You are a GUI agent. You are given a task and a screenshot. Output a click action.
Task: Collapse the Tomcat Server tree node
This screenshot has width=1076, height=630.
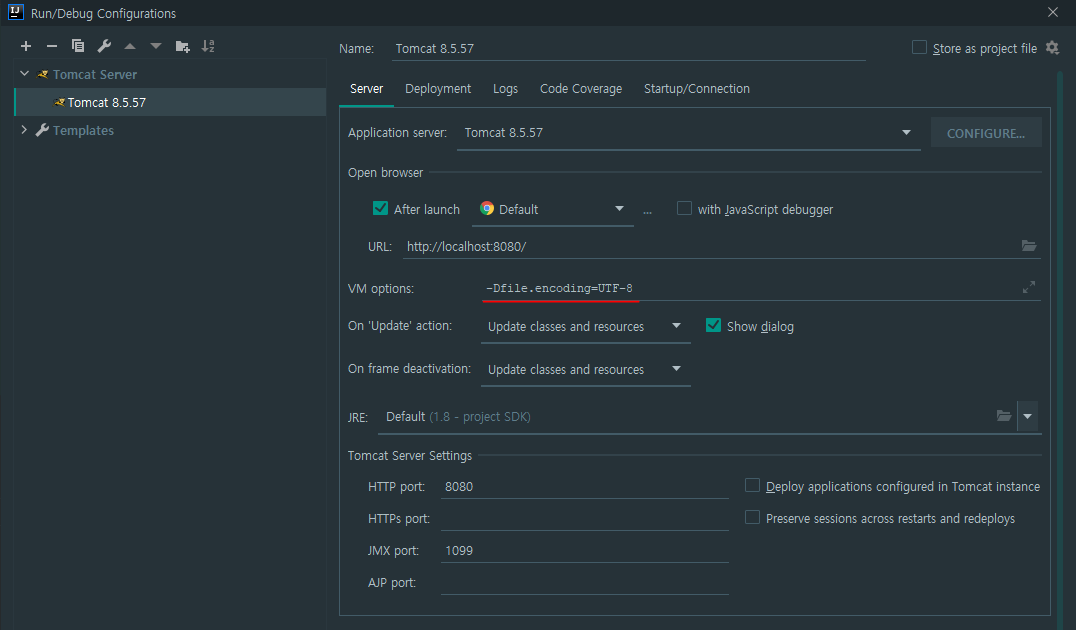[x=24, y=73]
